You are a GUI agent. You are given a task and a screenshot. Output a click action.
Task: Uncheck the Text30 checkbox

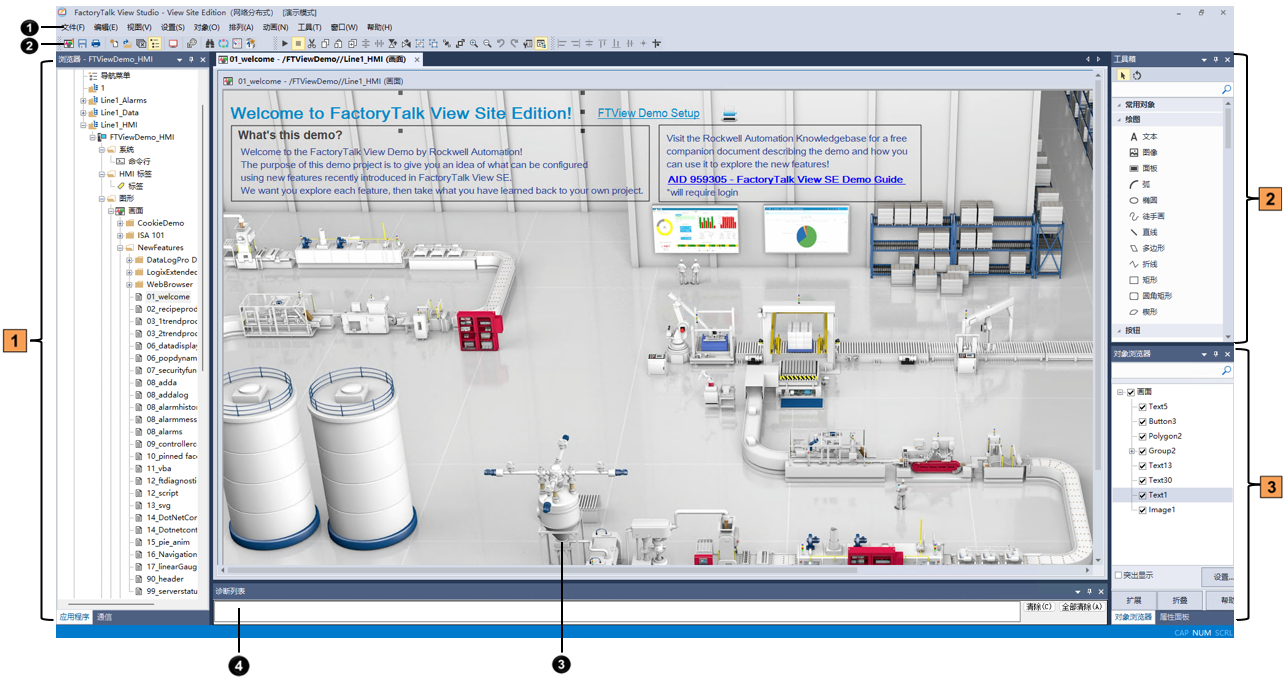[1142, 480]
